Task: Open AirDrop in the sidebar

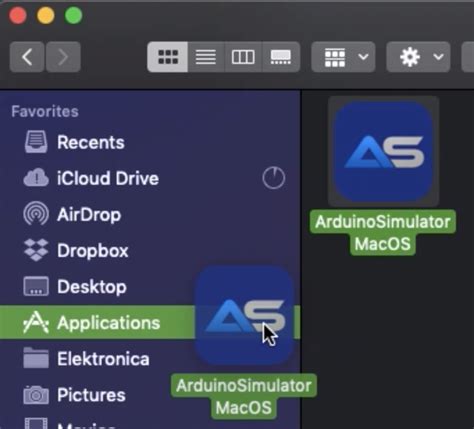Action: tap(150, 214)
